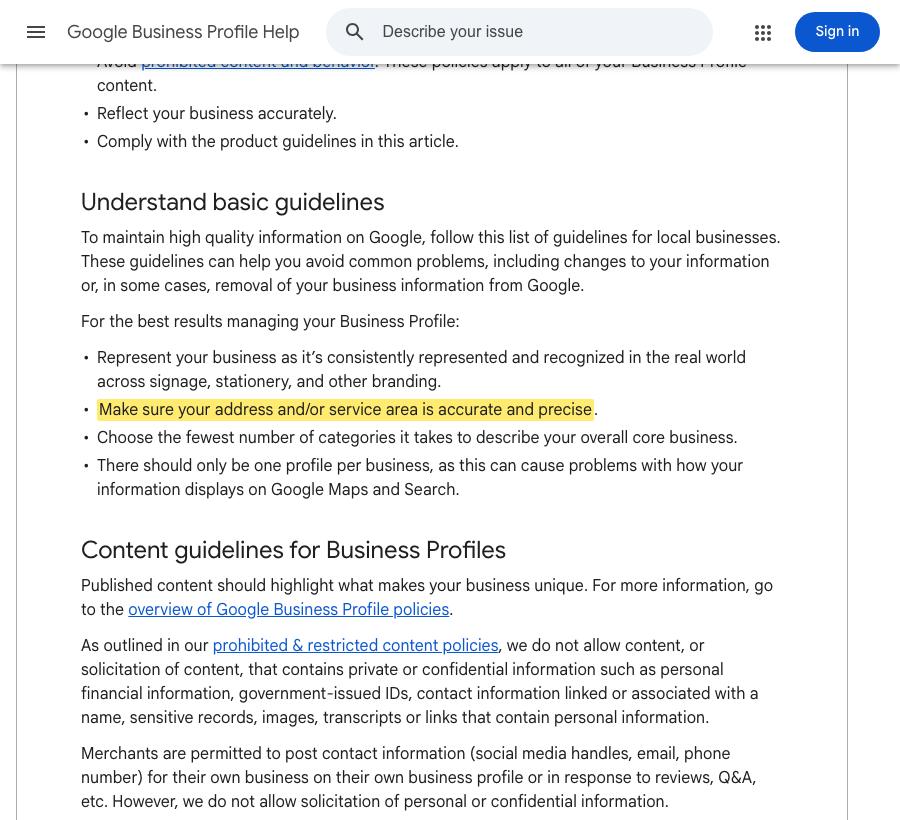900x820 pixels.
Task: Click 'There should only be one profile' bullet
Action: click(x=420, y=477)
